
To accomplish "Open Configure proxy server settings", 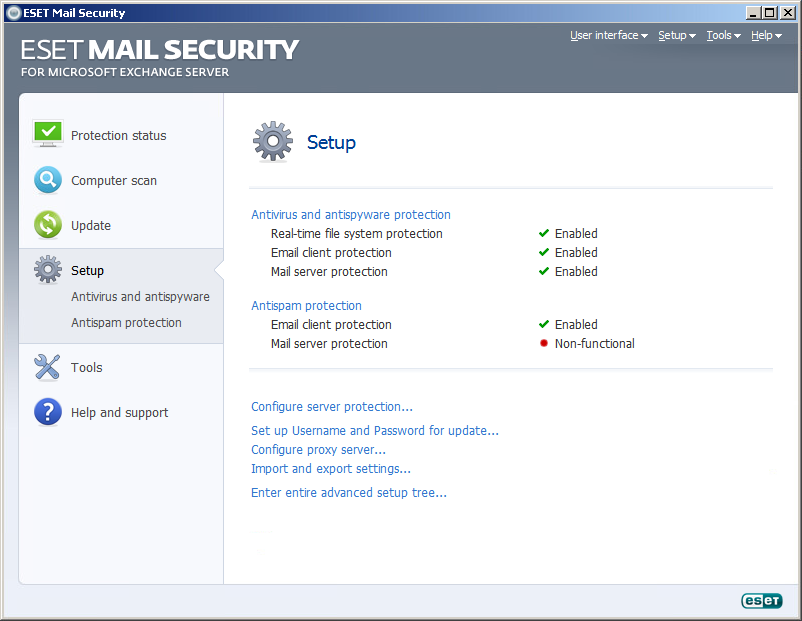I will point(317,449).
